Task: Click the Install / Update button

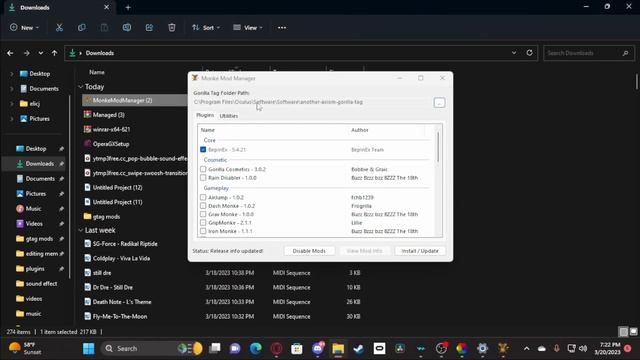Action: [x=420, y=251]
